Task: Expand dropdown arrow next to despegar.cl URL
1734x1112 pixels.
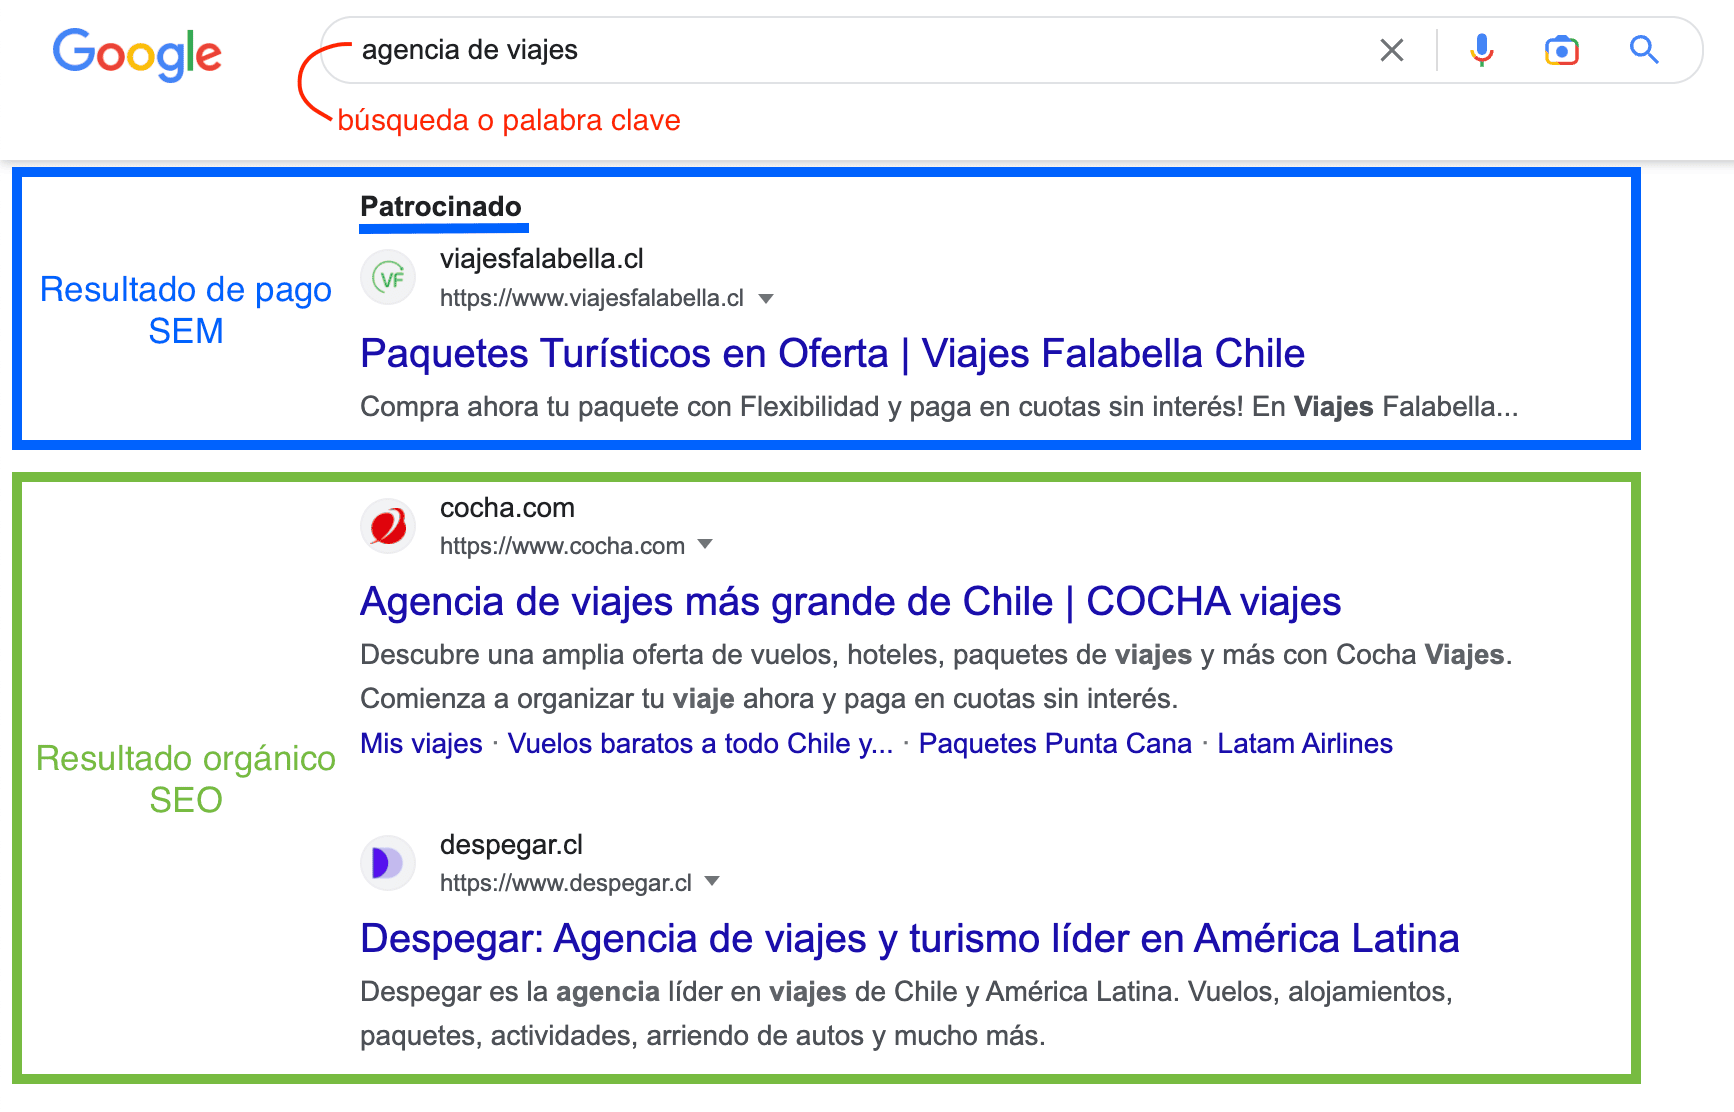Action: (x=712, y=882)
